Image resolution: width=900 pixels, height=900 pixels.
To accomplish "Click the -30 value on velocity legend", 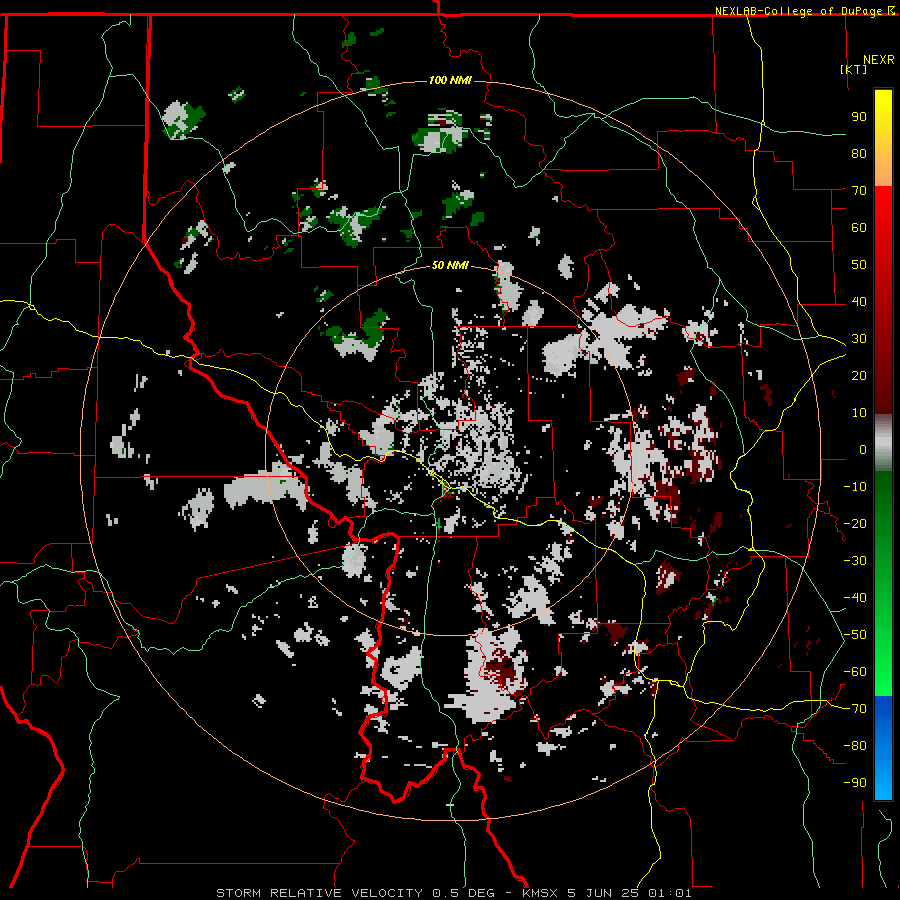I will click(855, 561).
